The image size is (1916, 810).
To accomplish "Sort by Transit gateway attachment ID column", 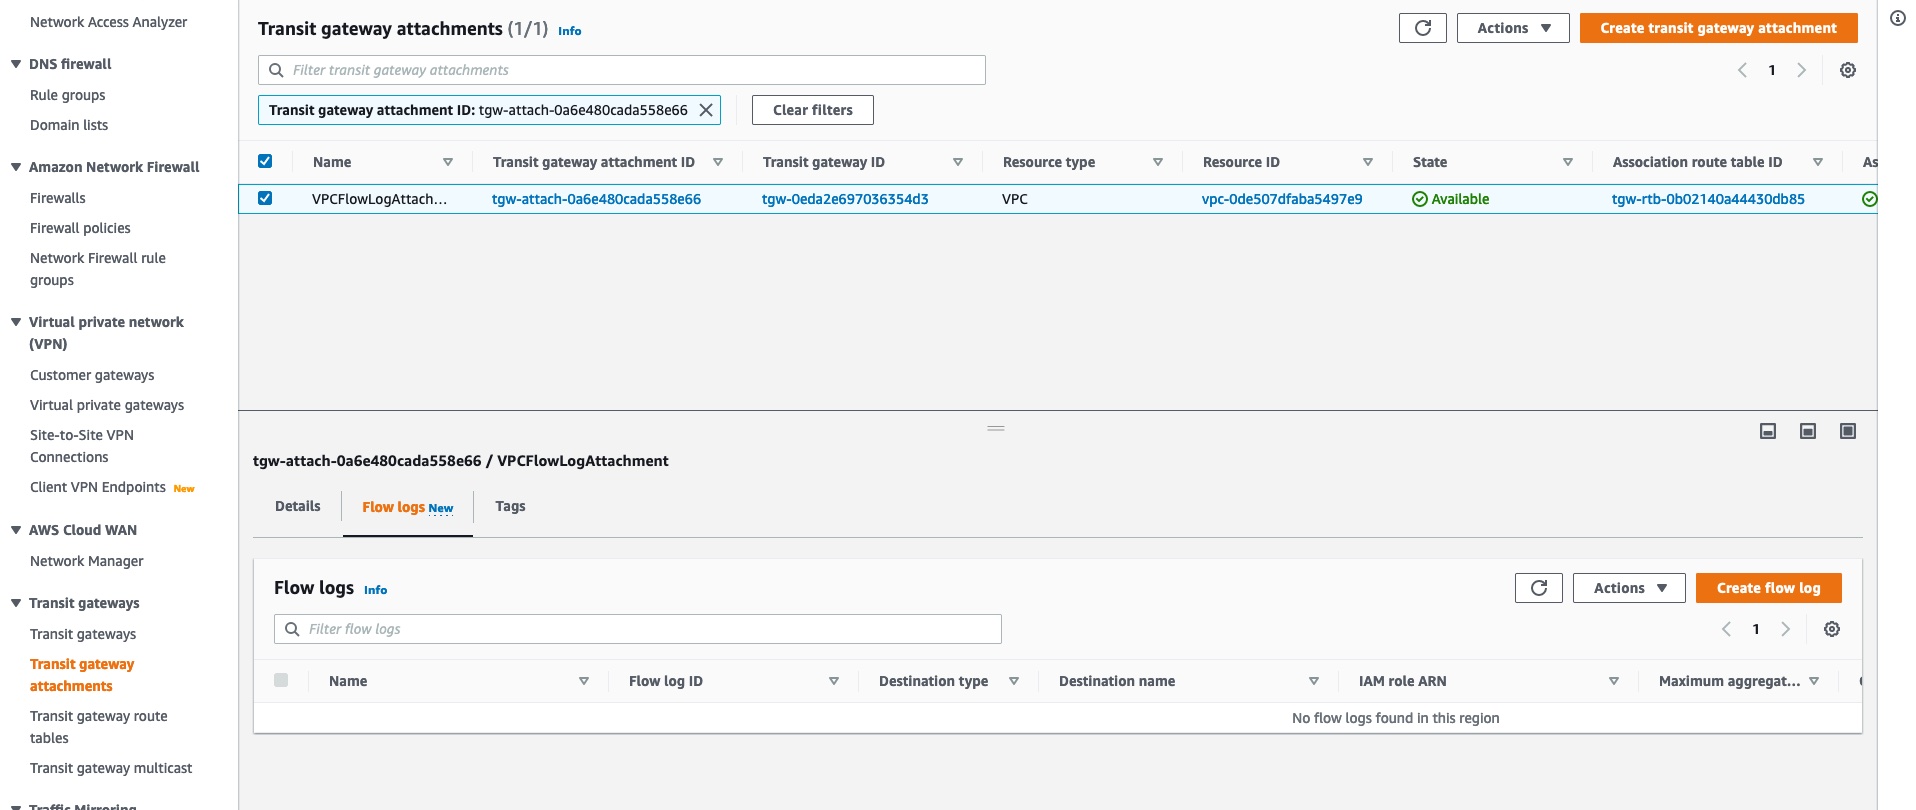I will [718, 162].
